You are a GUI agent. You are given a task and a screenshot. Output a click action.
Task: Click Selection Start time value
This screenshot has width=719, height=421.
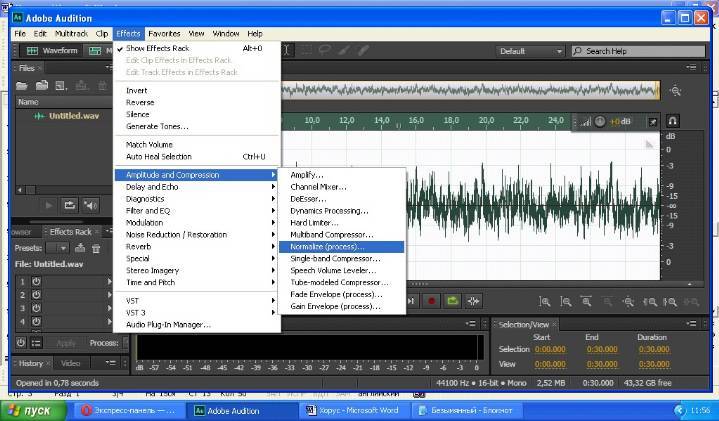click(x=550, y=349)
